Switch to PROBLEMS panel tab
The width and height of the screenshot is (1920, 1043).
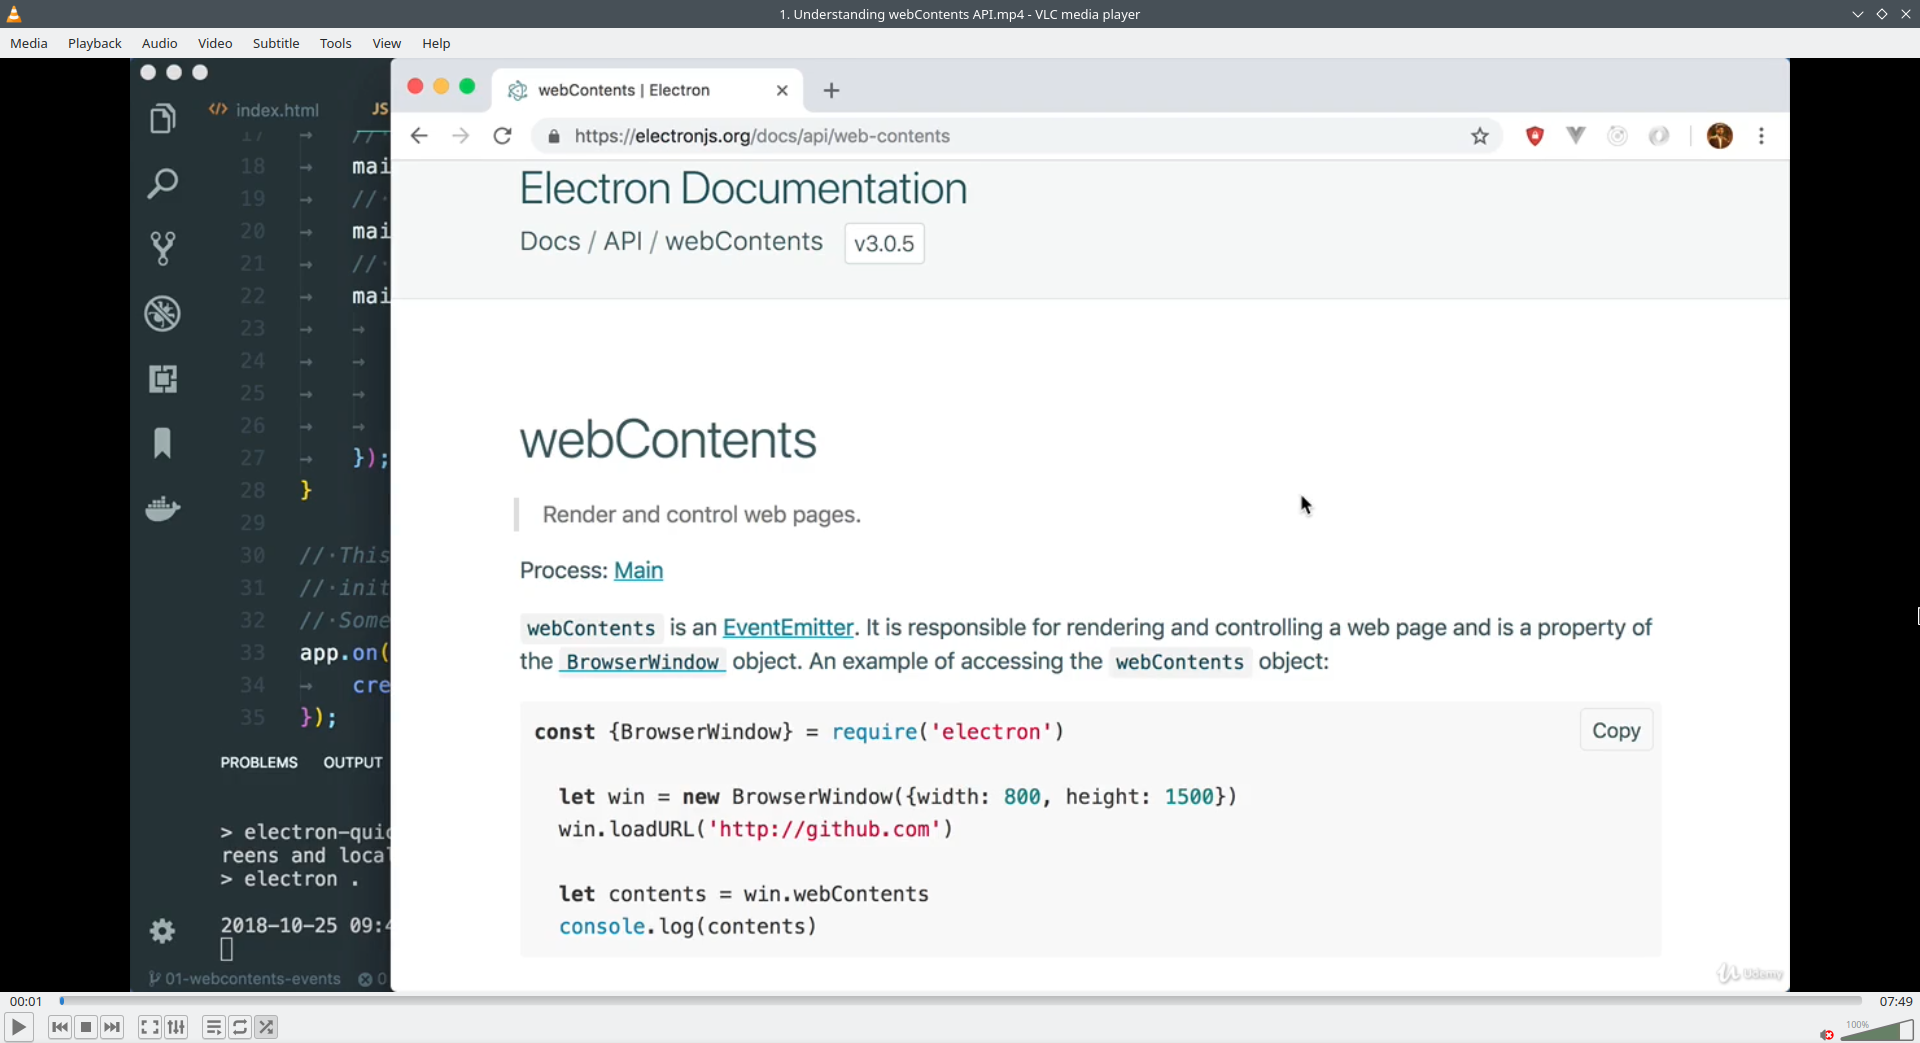click(x=259, y=762)
